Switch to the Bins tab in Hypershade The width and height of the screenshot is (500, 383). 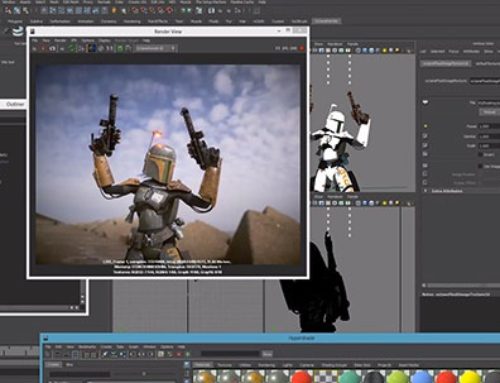pos(69,365)
